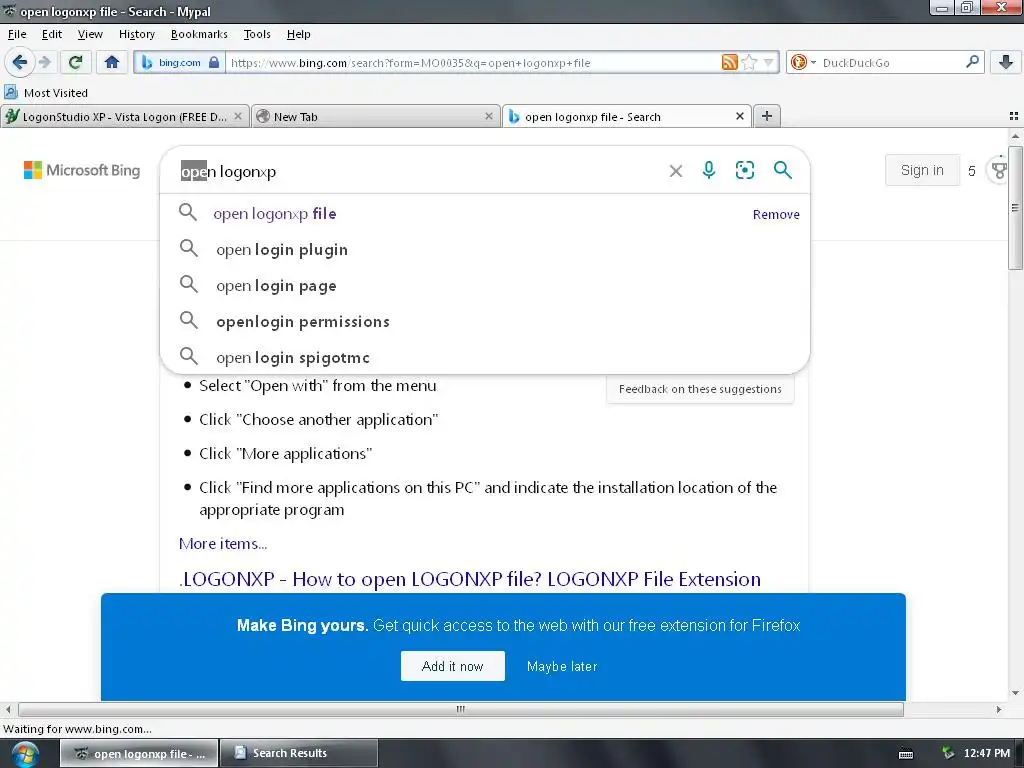Select suggestion 'open logonxp file'

coord(274,214)
